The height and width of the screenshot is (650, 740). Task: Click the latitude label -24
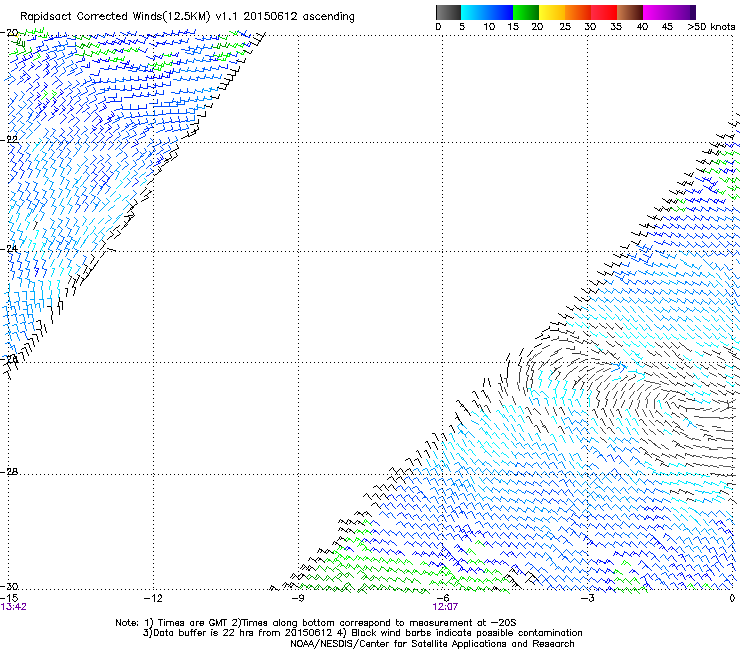pyautogui.click(x=9, y=248)
